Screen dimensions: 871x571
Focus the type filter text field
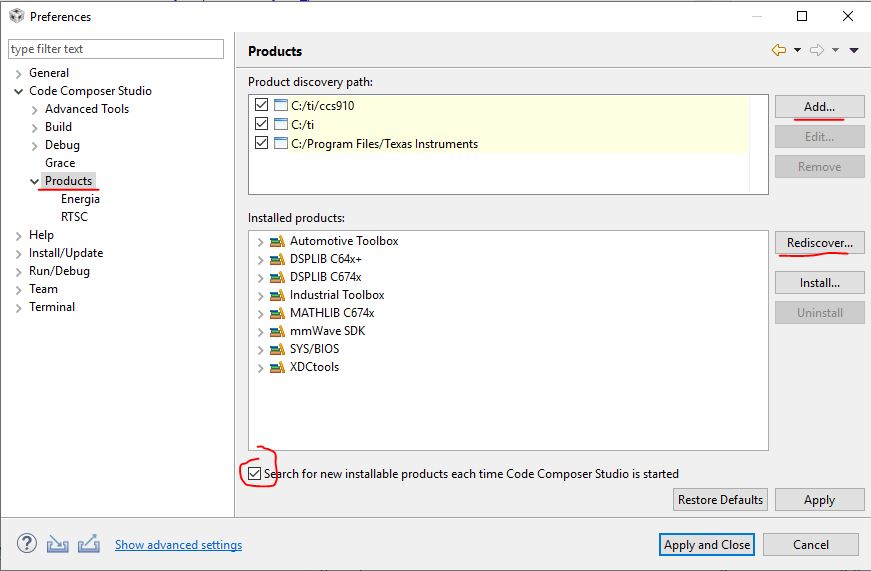point(116,49)
